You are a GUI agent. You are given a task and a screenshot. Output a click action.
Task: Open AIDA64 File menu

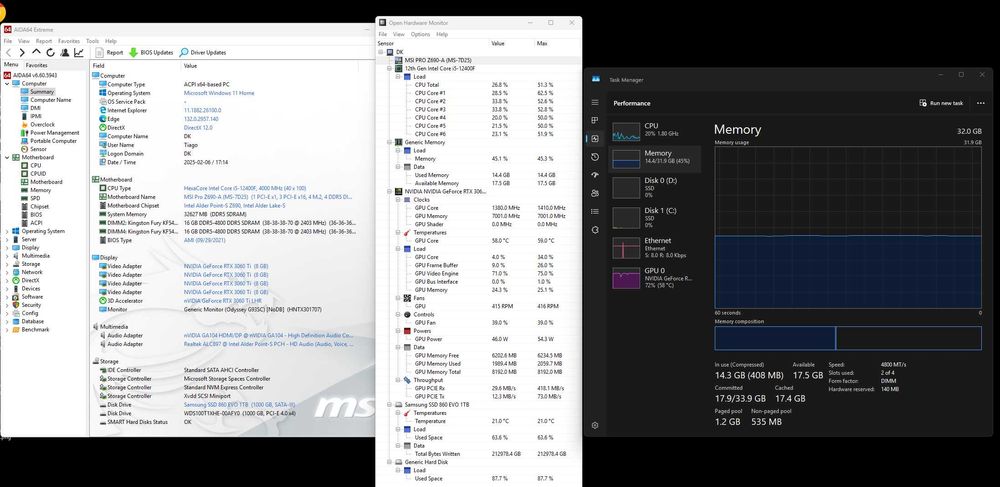click(x=8, y=41)
